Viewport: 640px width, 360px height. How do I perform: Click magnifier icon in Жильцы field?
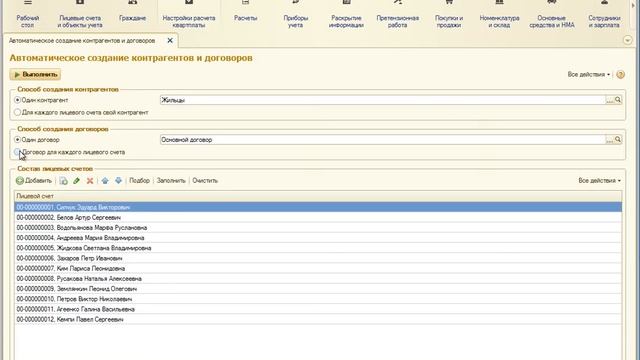tap(618, 100)
